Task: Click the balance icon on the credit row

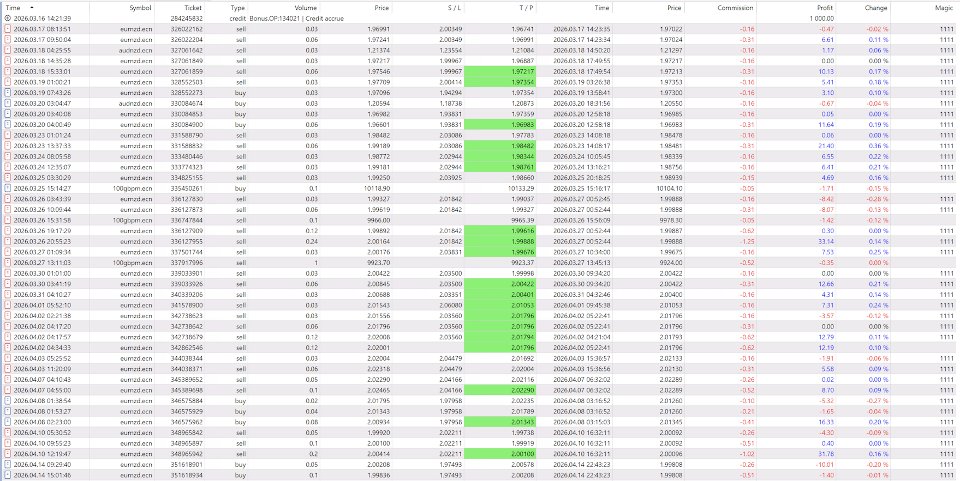Action: [7, 18]
